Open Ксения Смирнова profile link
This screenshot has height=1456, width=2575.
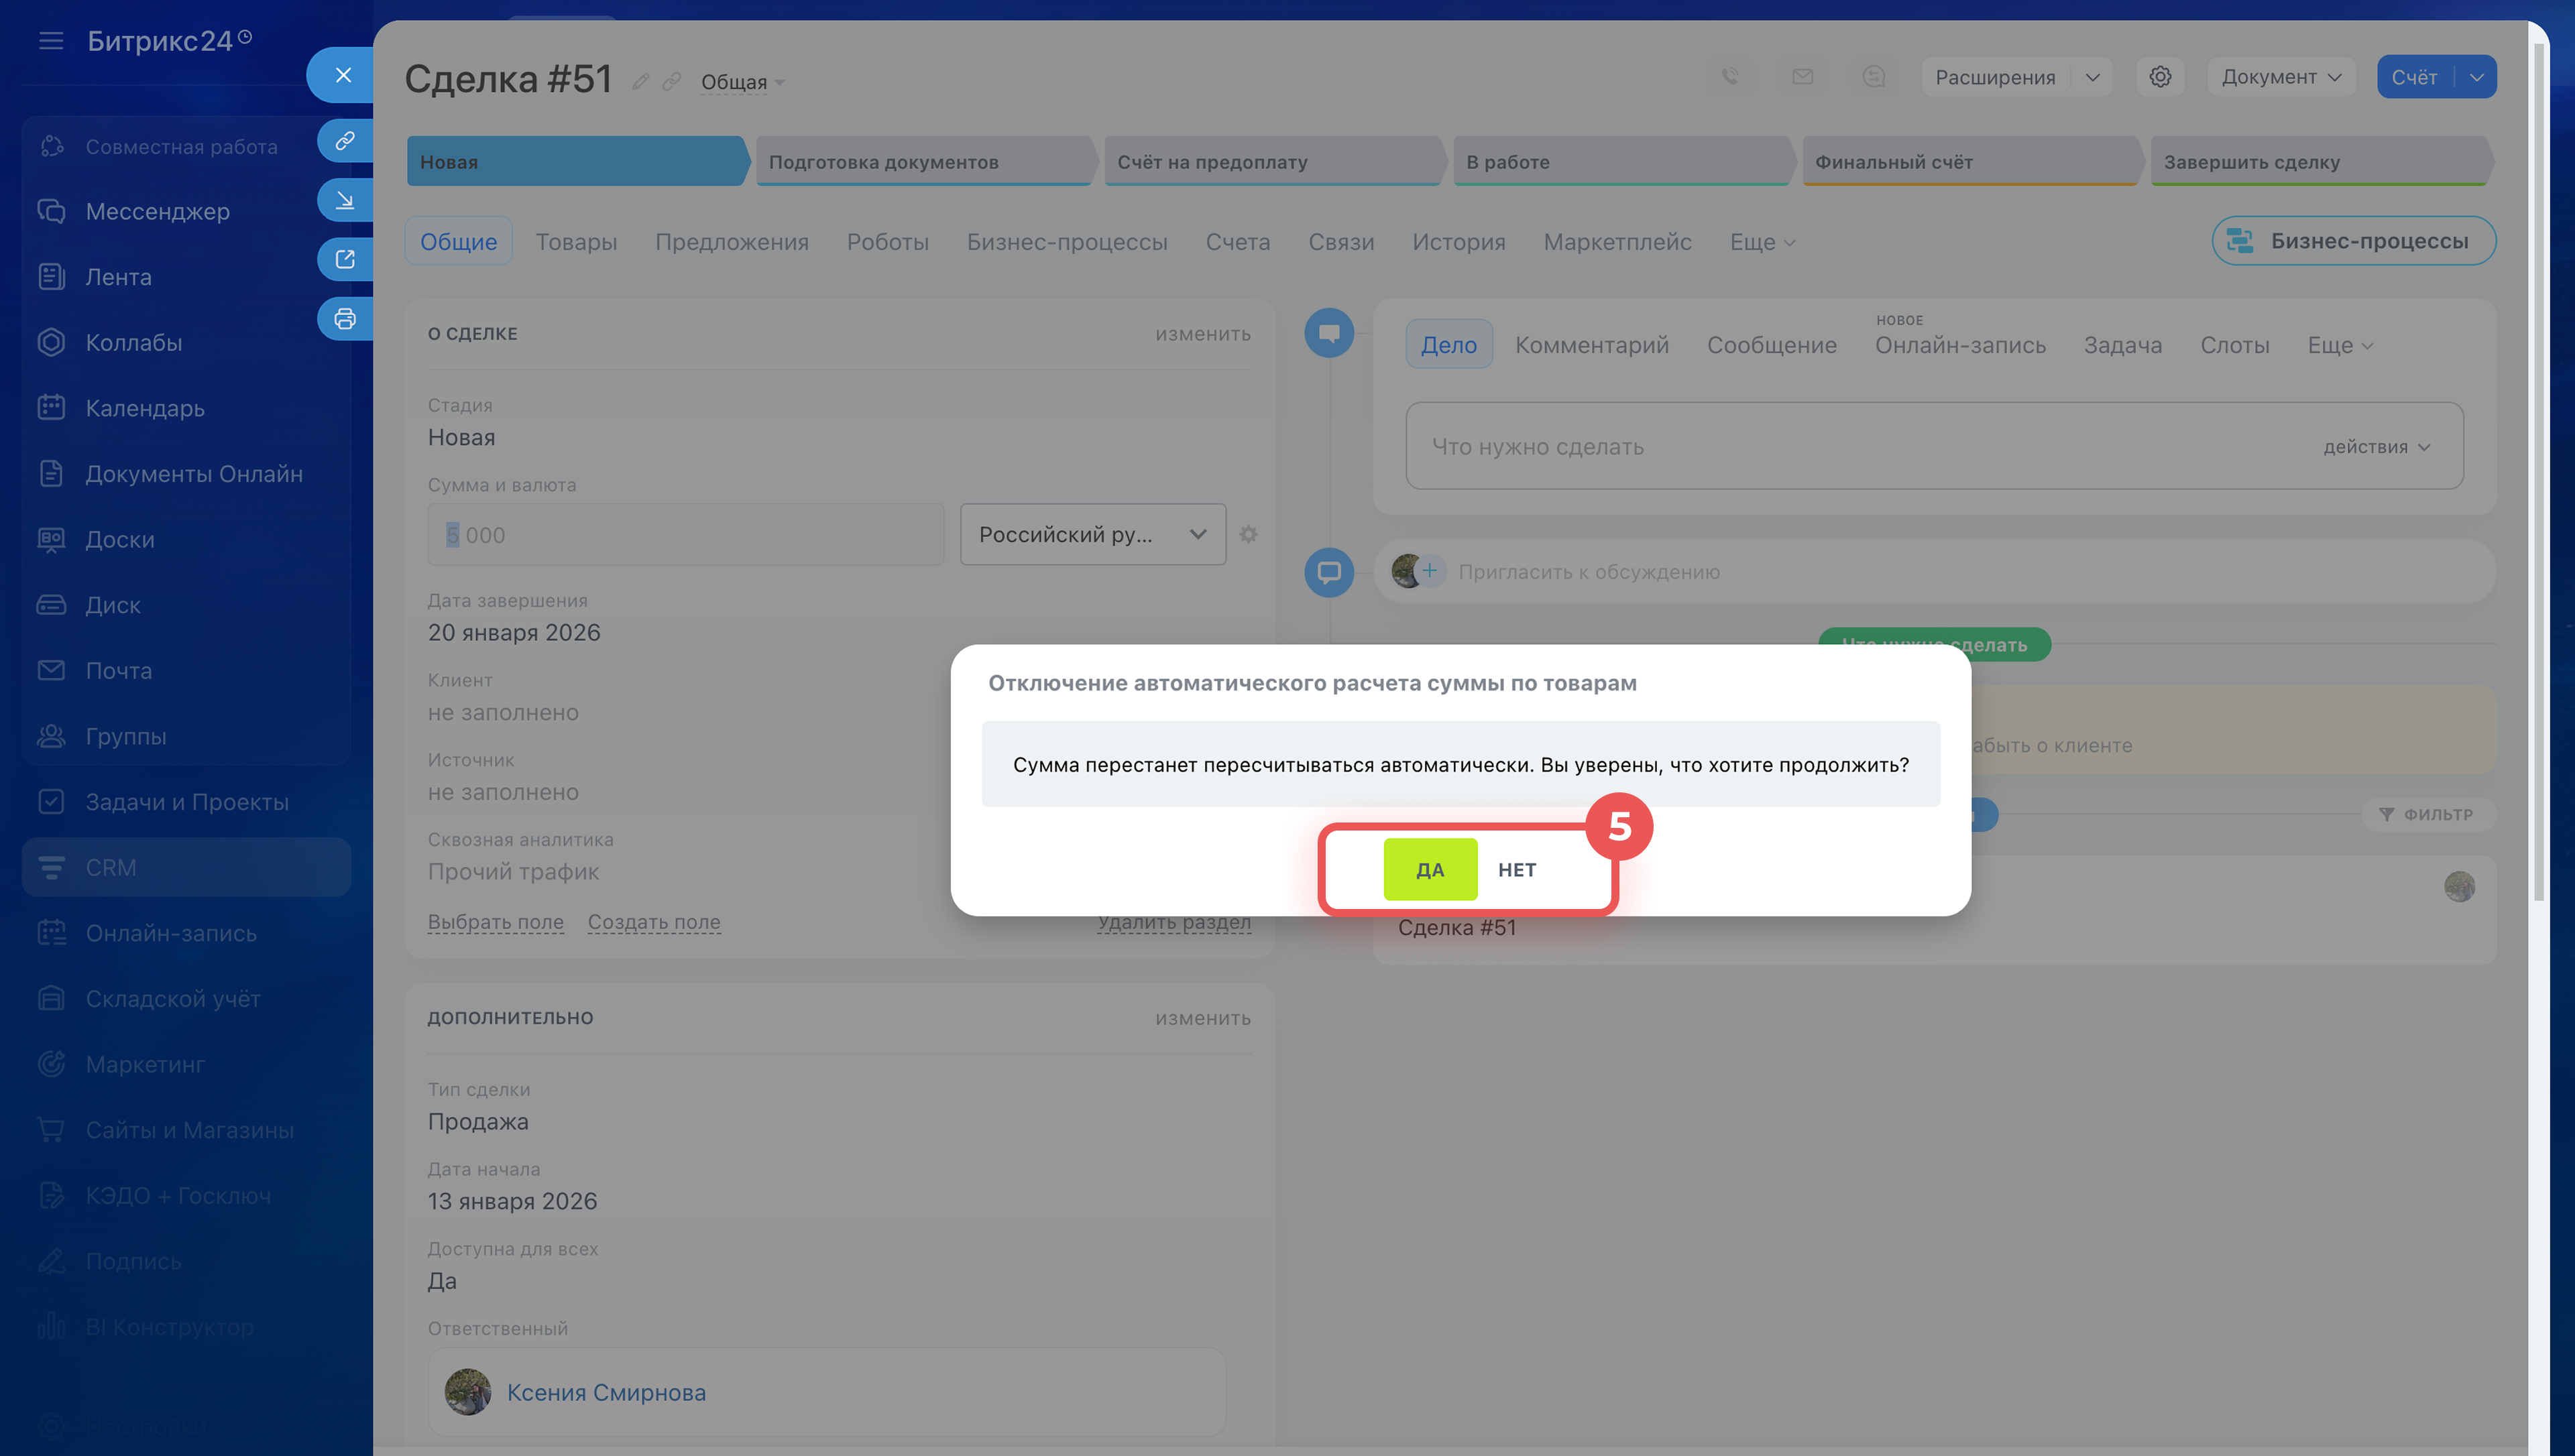pos(606,1391)
